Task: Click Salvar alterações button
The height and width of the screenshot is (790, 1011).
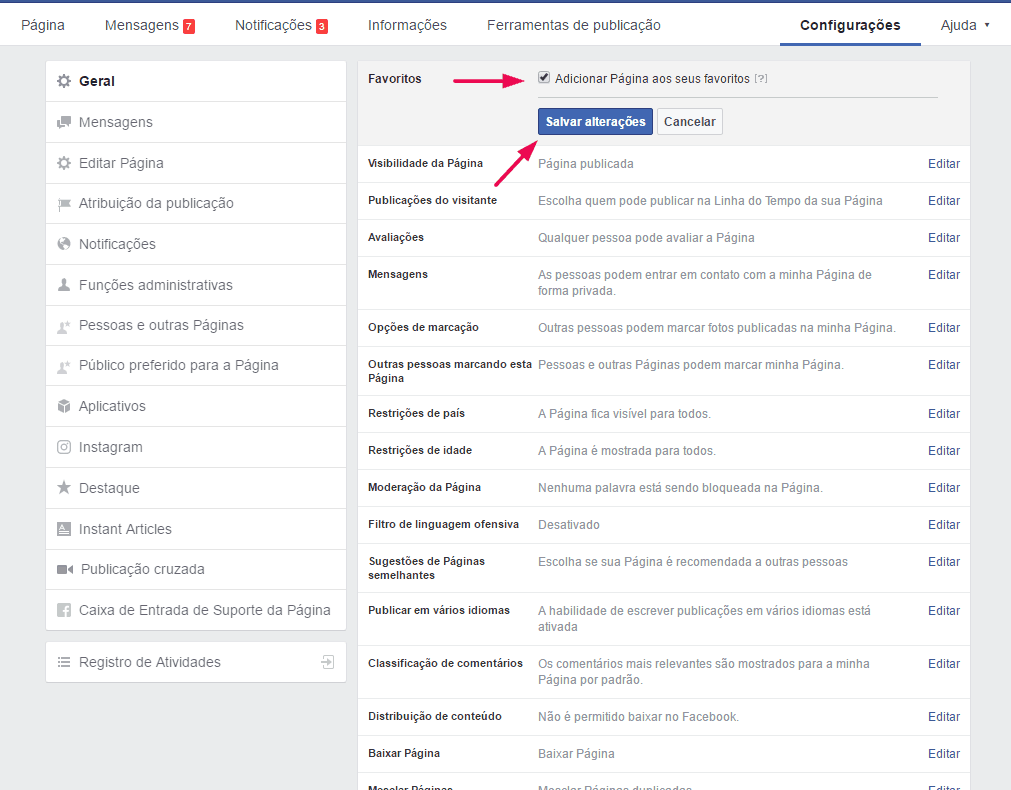Action: (x=595, y=121)
